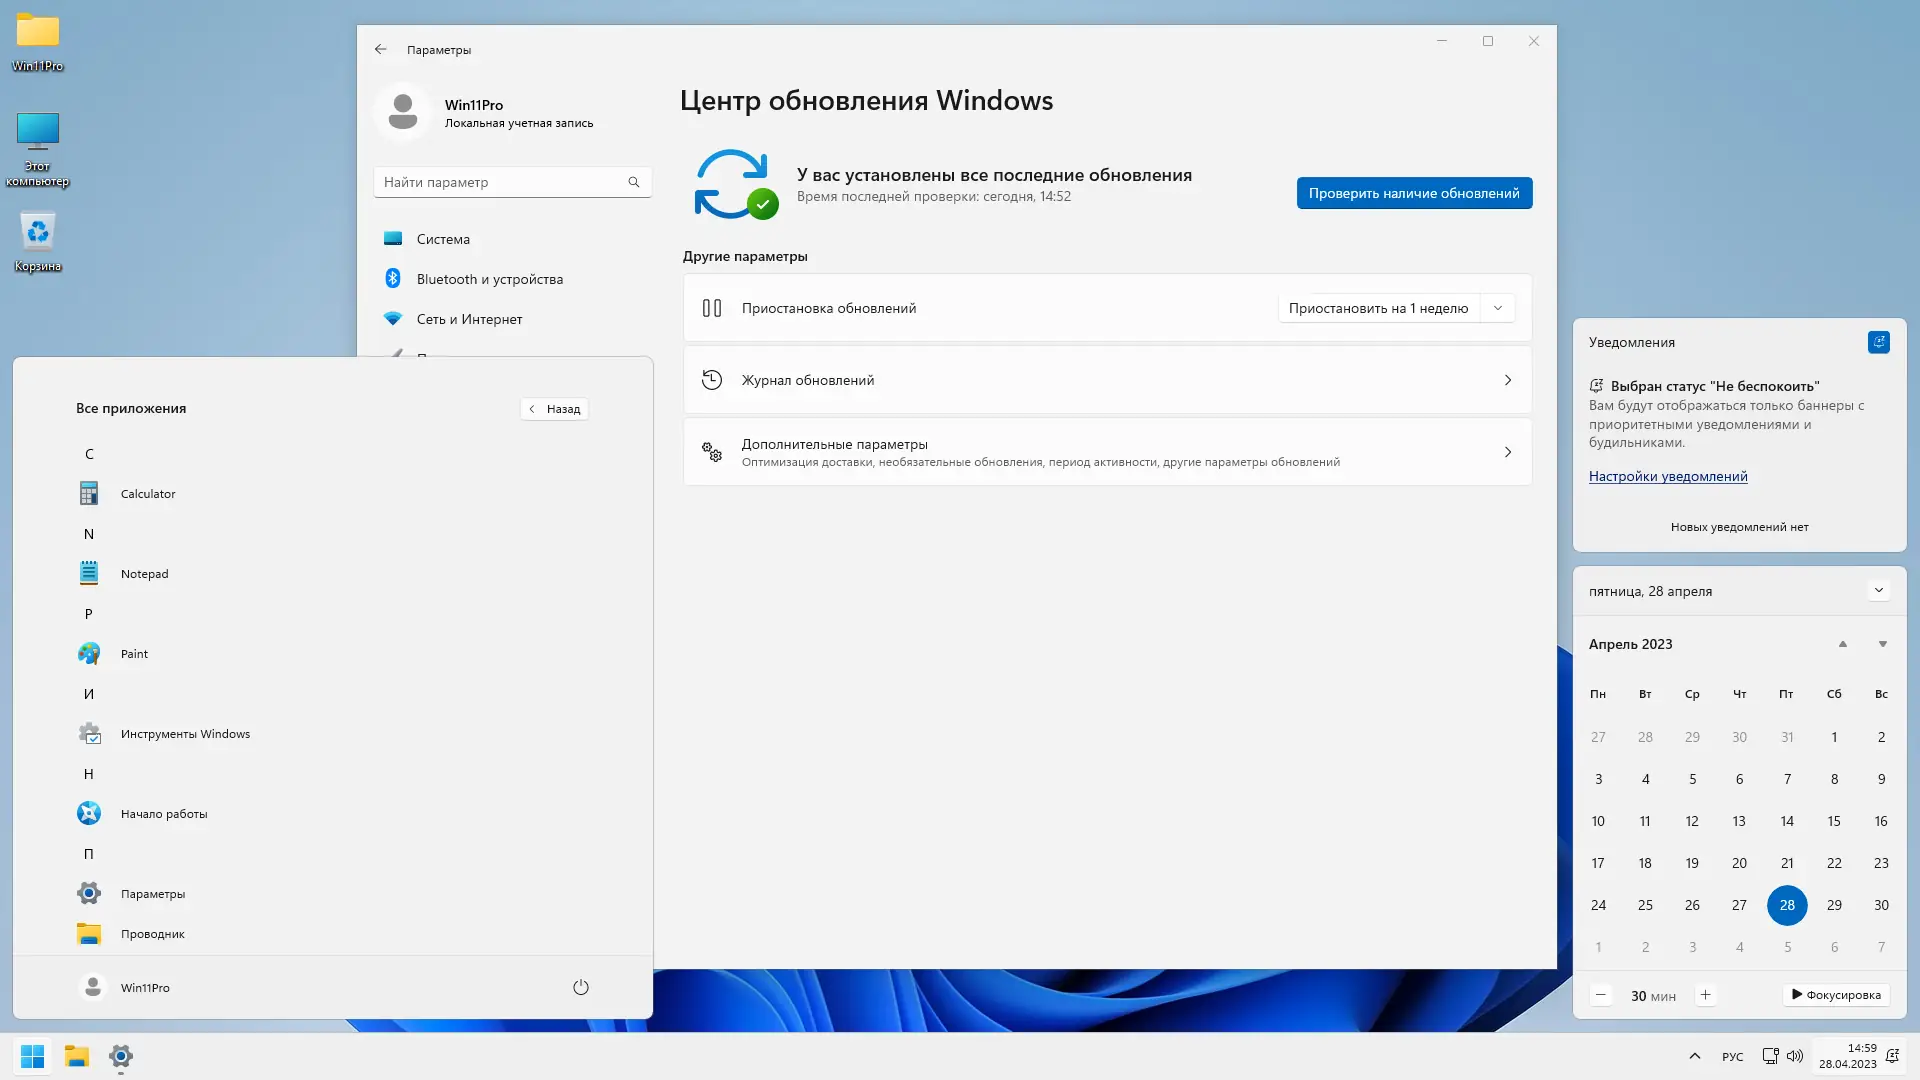
Task: Click Проверить наличие обновлений button
Action: coord(1413,193)
